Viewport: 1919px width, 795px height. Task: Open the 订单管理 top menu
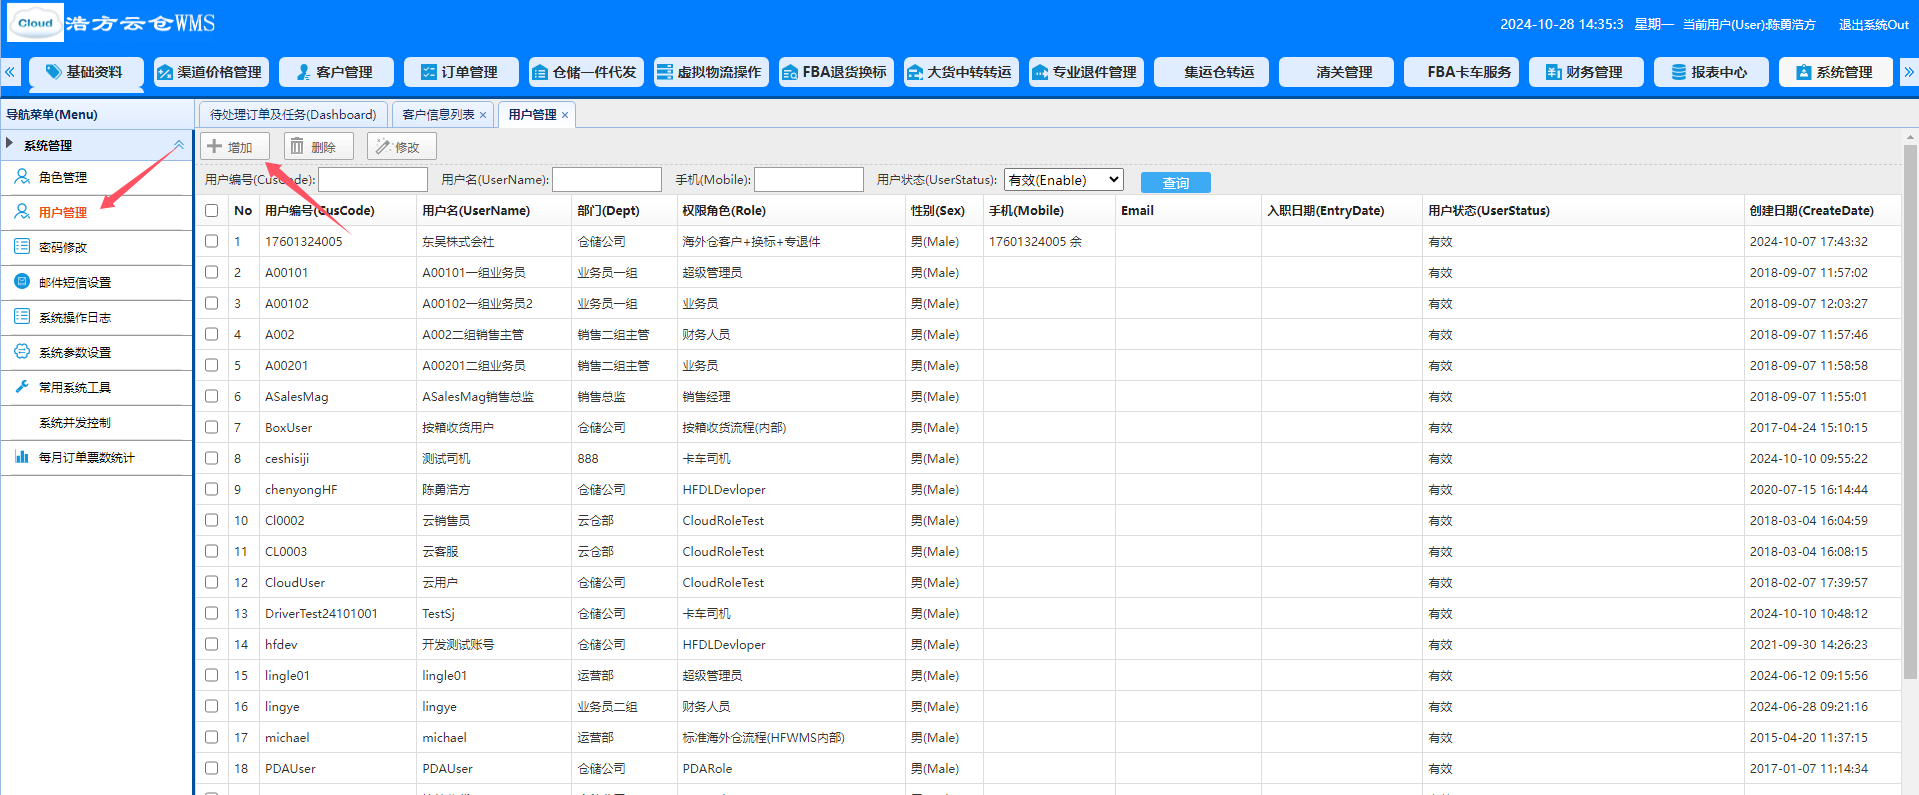[461, 72]
